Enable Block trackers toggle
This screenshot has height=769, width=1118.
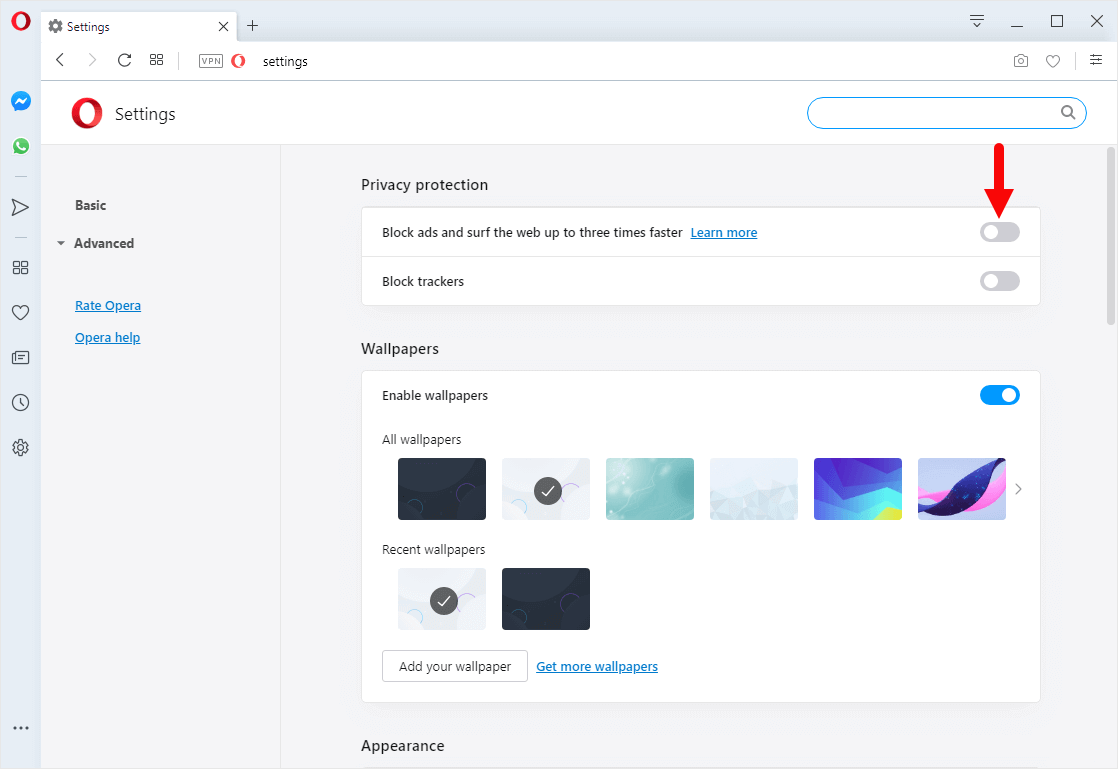tap(1000, 282)
